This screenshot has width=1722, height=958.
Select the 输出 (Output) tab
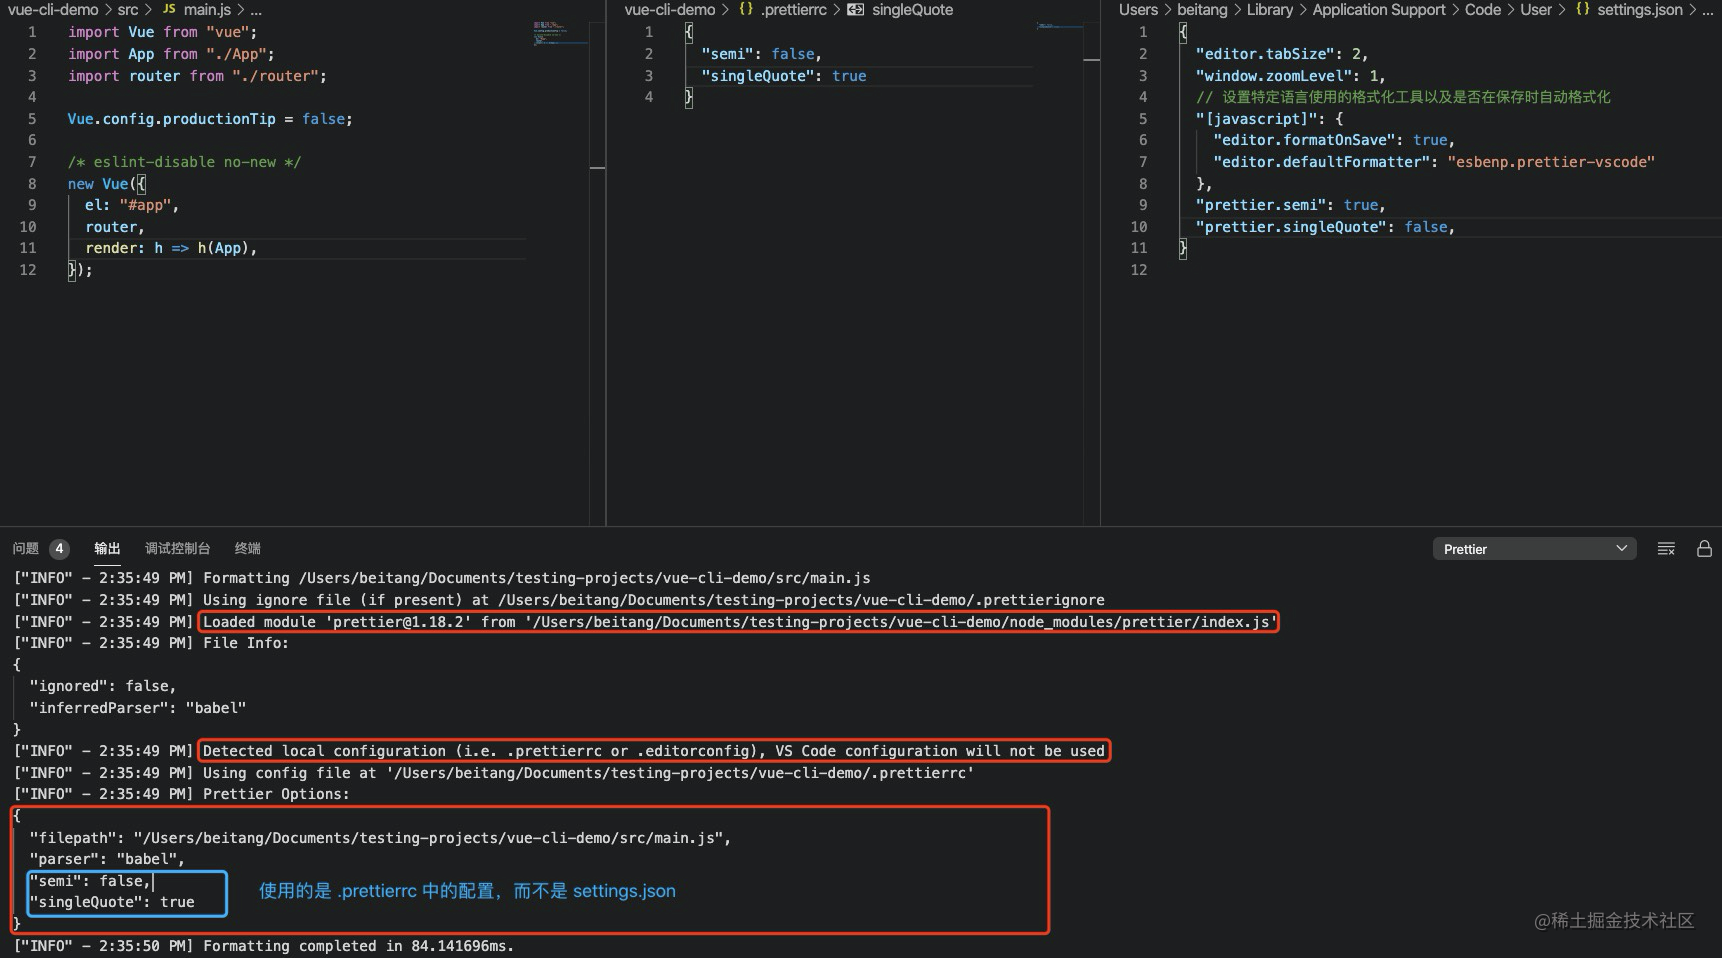tap(107, 548)
